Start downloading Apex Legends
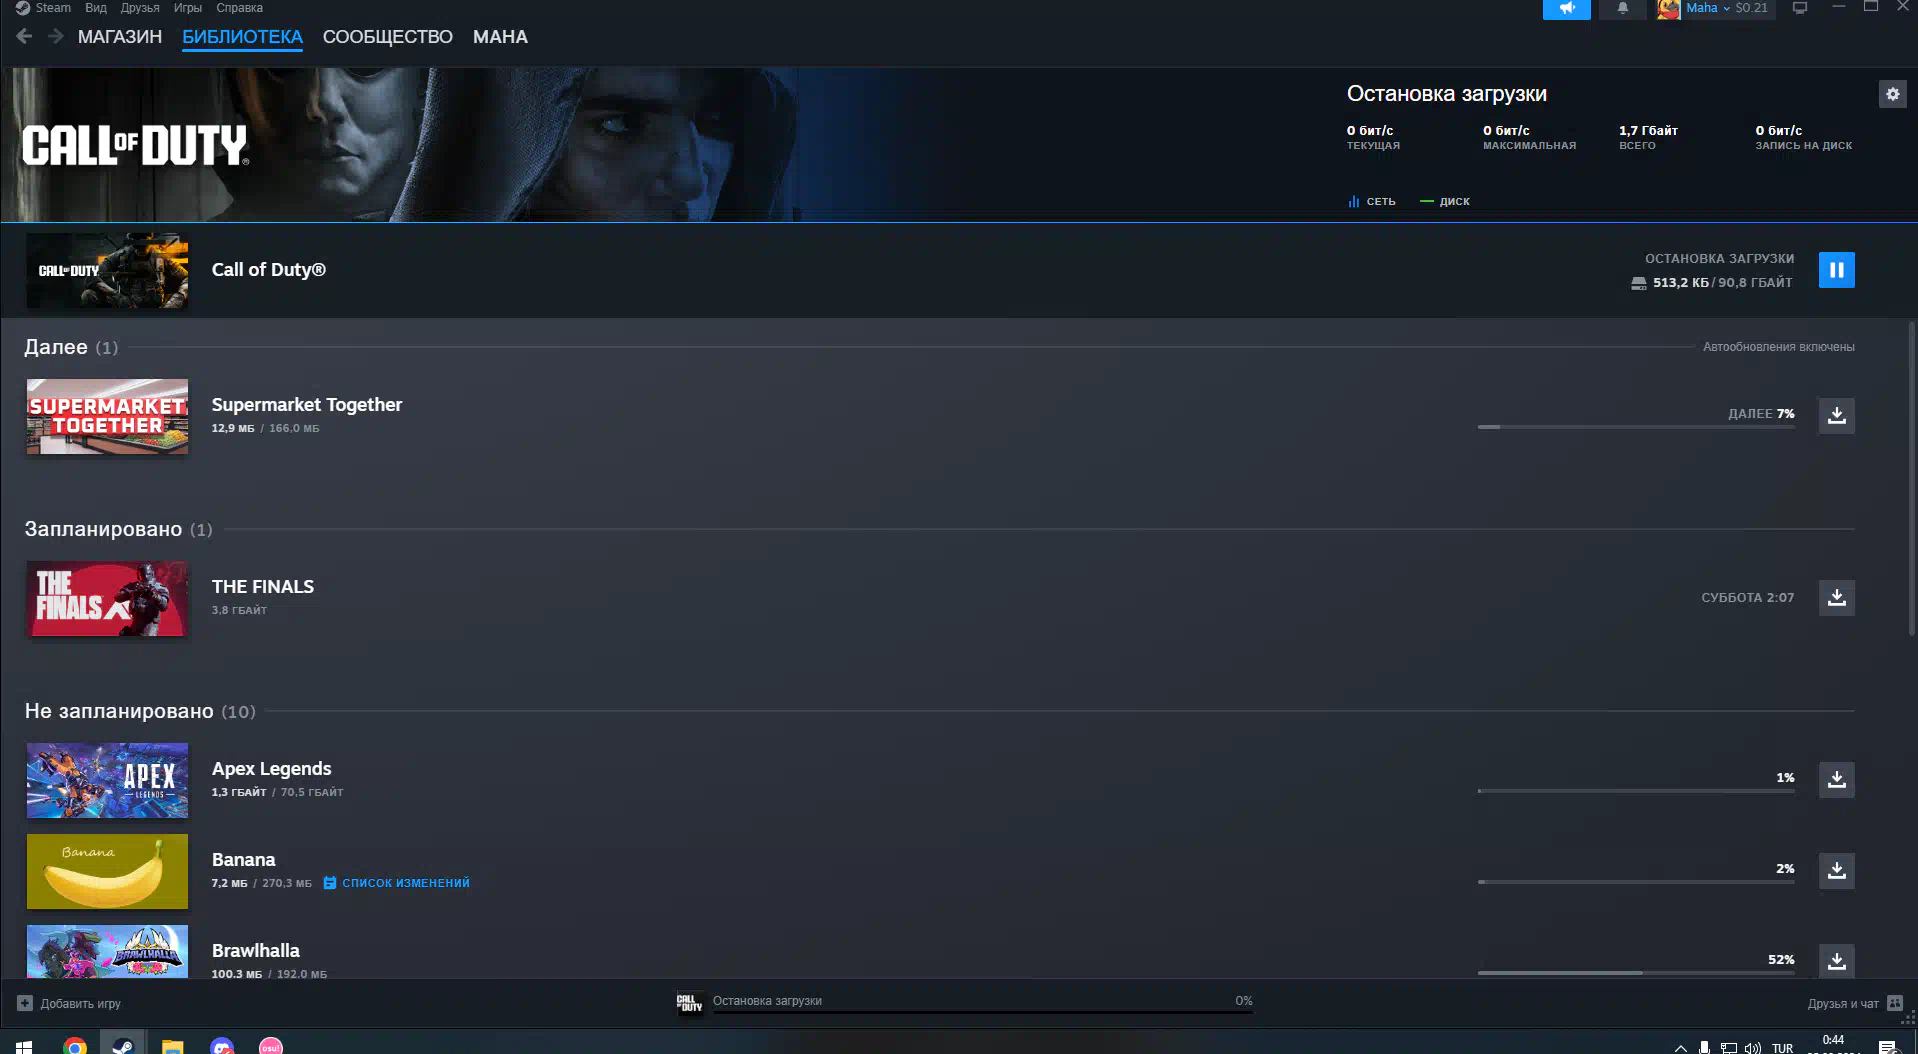Screen dimensions: 1918x1054 pos(1836,780)
